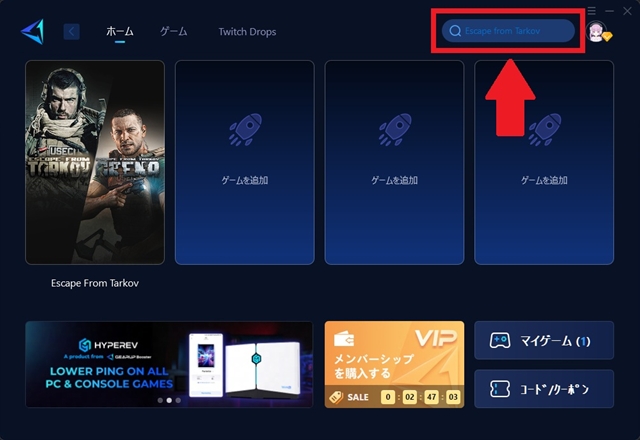This screenshot has width=640, height=440.
Task: Click the Escape from Tarkov search field
Action: (x=508, y=31)
